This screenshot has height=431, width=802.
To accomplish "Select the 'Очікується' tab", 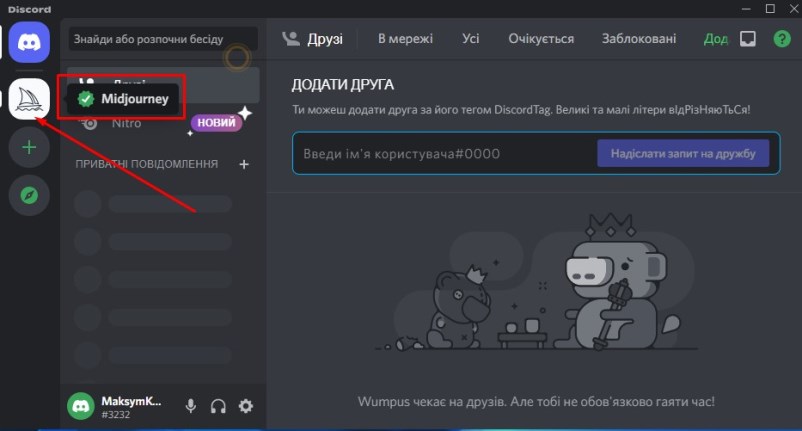I will point(541,39).
